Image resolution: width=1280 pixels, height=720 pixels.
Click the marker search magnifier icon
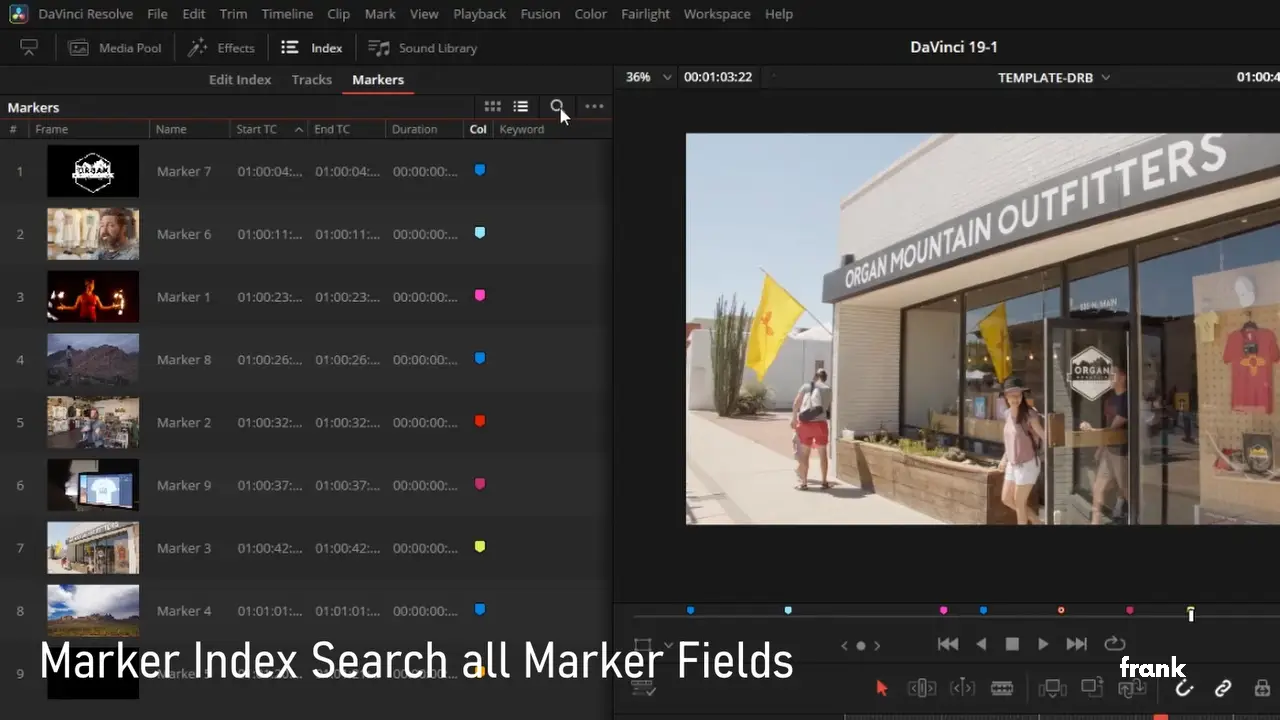coord(557,107)
